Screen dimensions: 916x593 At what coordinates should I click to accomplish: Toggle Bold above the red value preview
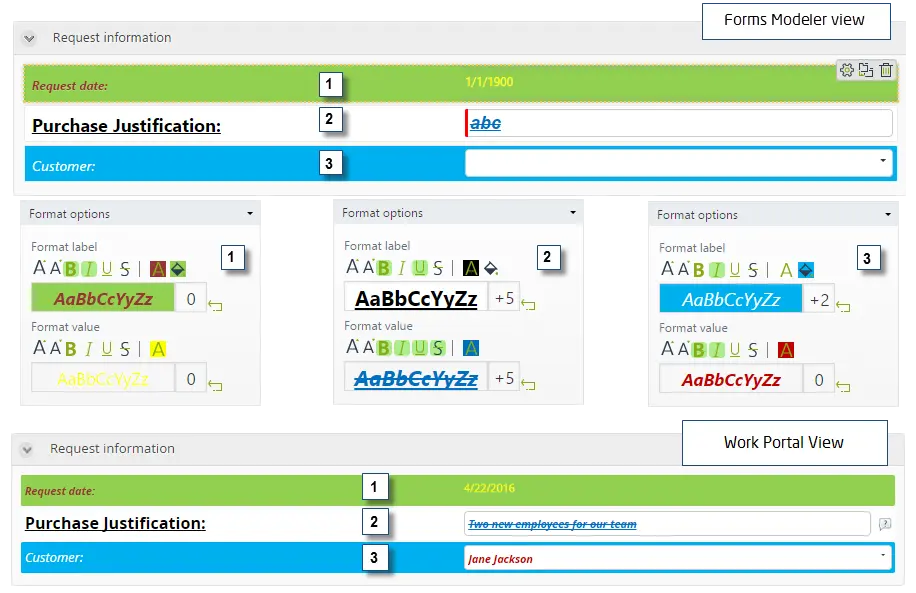click(x=699, y=350)
